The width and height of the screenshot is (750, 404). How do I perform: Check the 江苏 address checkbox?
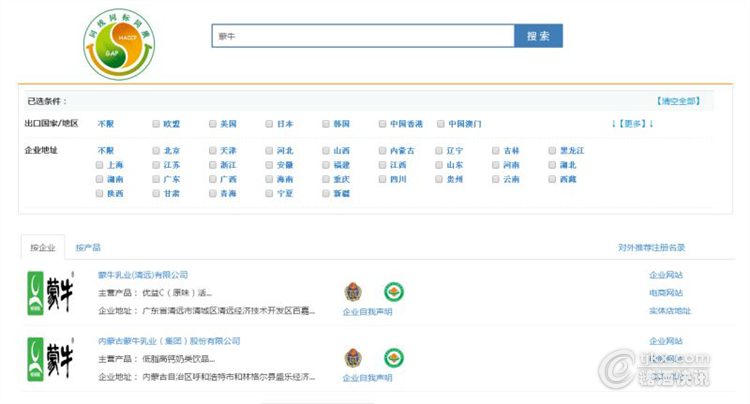[156, 165]
